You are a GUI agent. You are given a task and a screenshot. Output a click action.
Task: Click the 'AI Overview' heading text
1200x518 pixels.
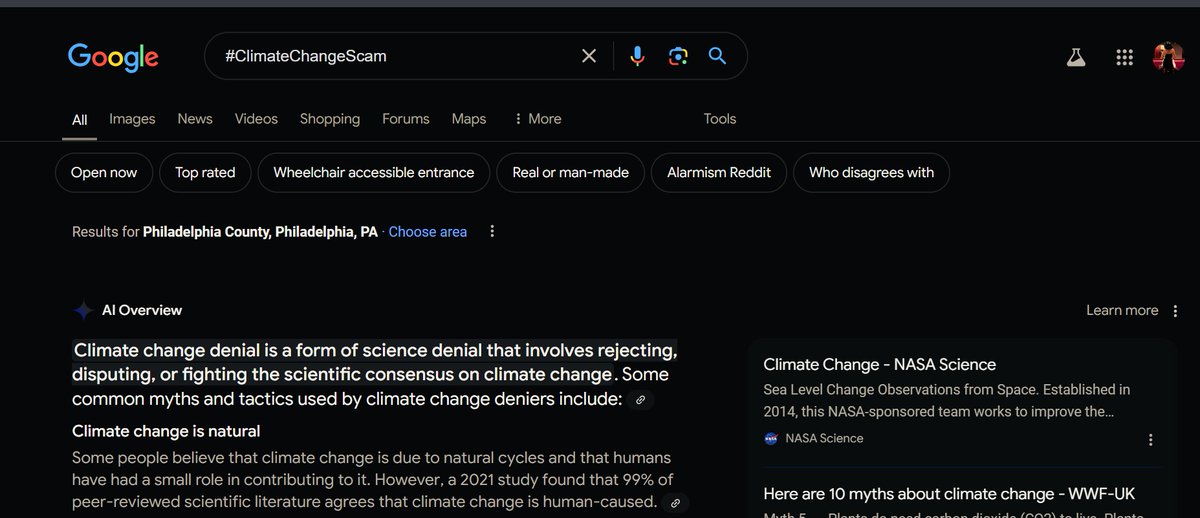(x=142, y=310)
